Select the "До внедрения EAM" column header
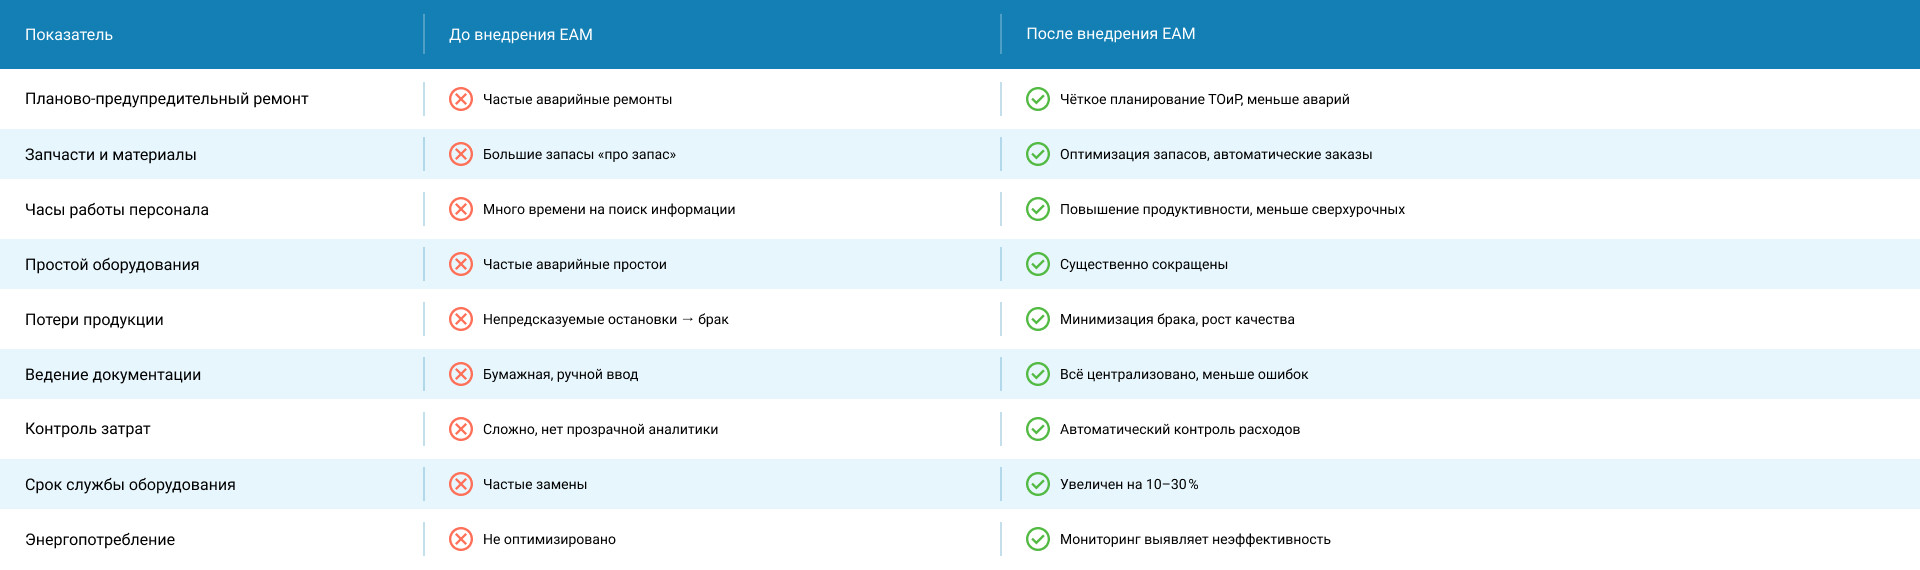1920x570 pixels. 520,35
